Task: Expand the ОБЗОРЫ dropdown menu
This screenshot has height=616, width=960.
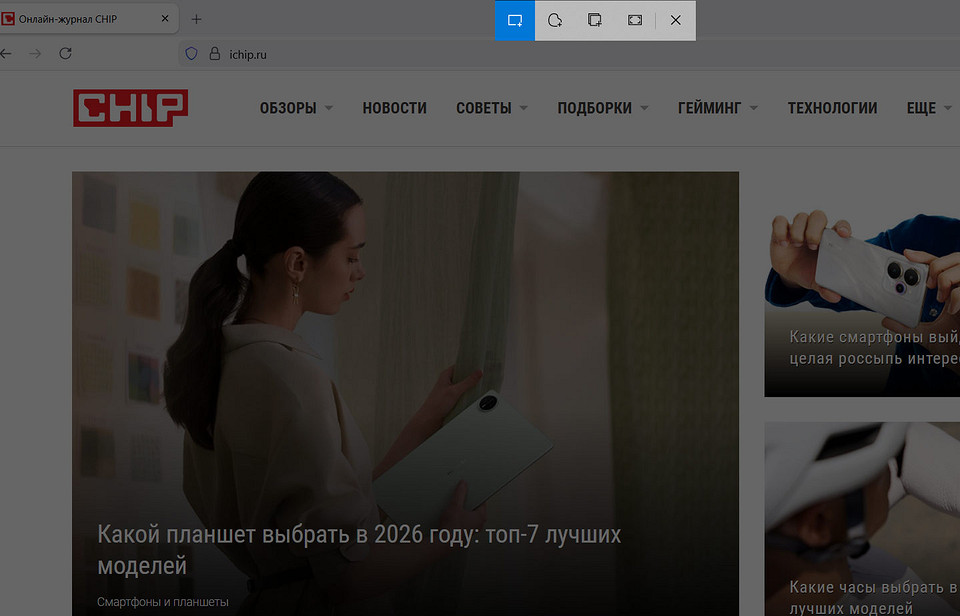Action: (x=296, y=108)
